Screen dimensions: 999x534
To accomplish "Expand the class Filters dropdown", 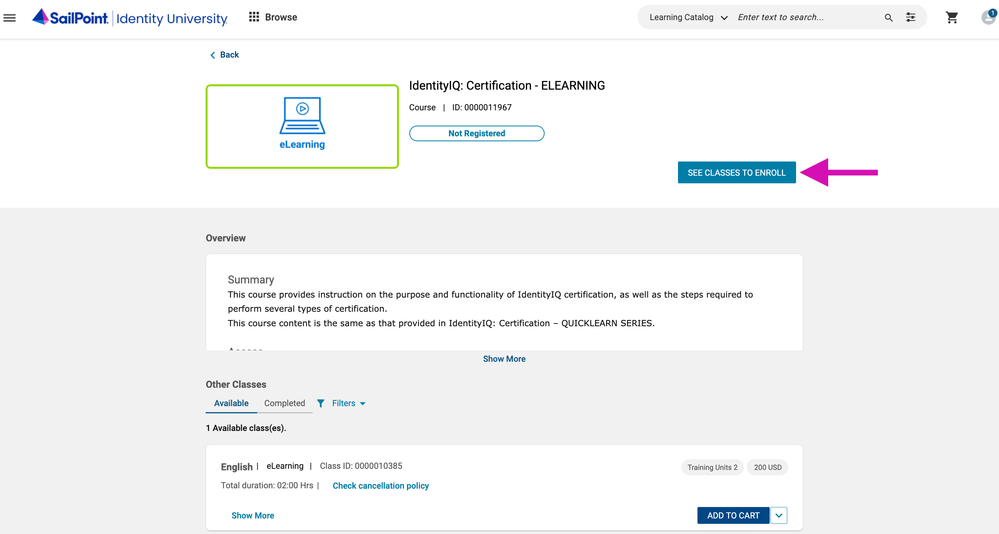I will click(x=342, y=403).
